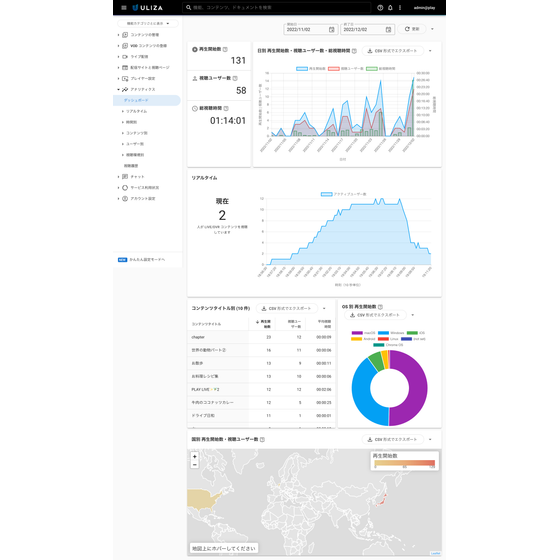Sort table by the 再生開始数 column header
The image size is (560, 560).
(264, 324)
